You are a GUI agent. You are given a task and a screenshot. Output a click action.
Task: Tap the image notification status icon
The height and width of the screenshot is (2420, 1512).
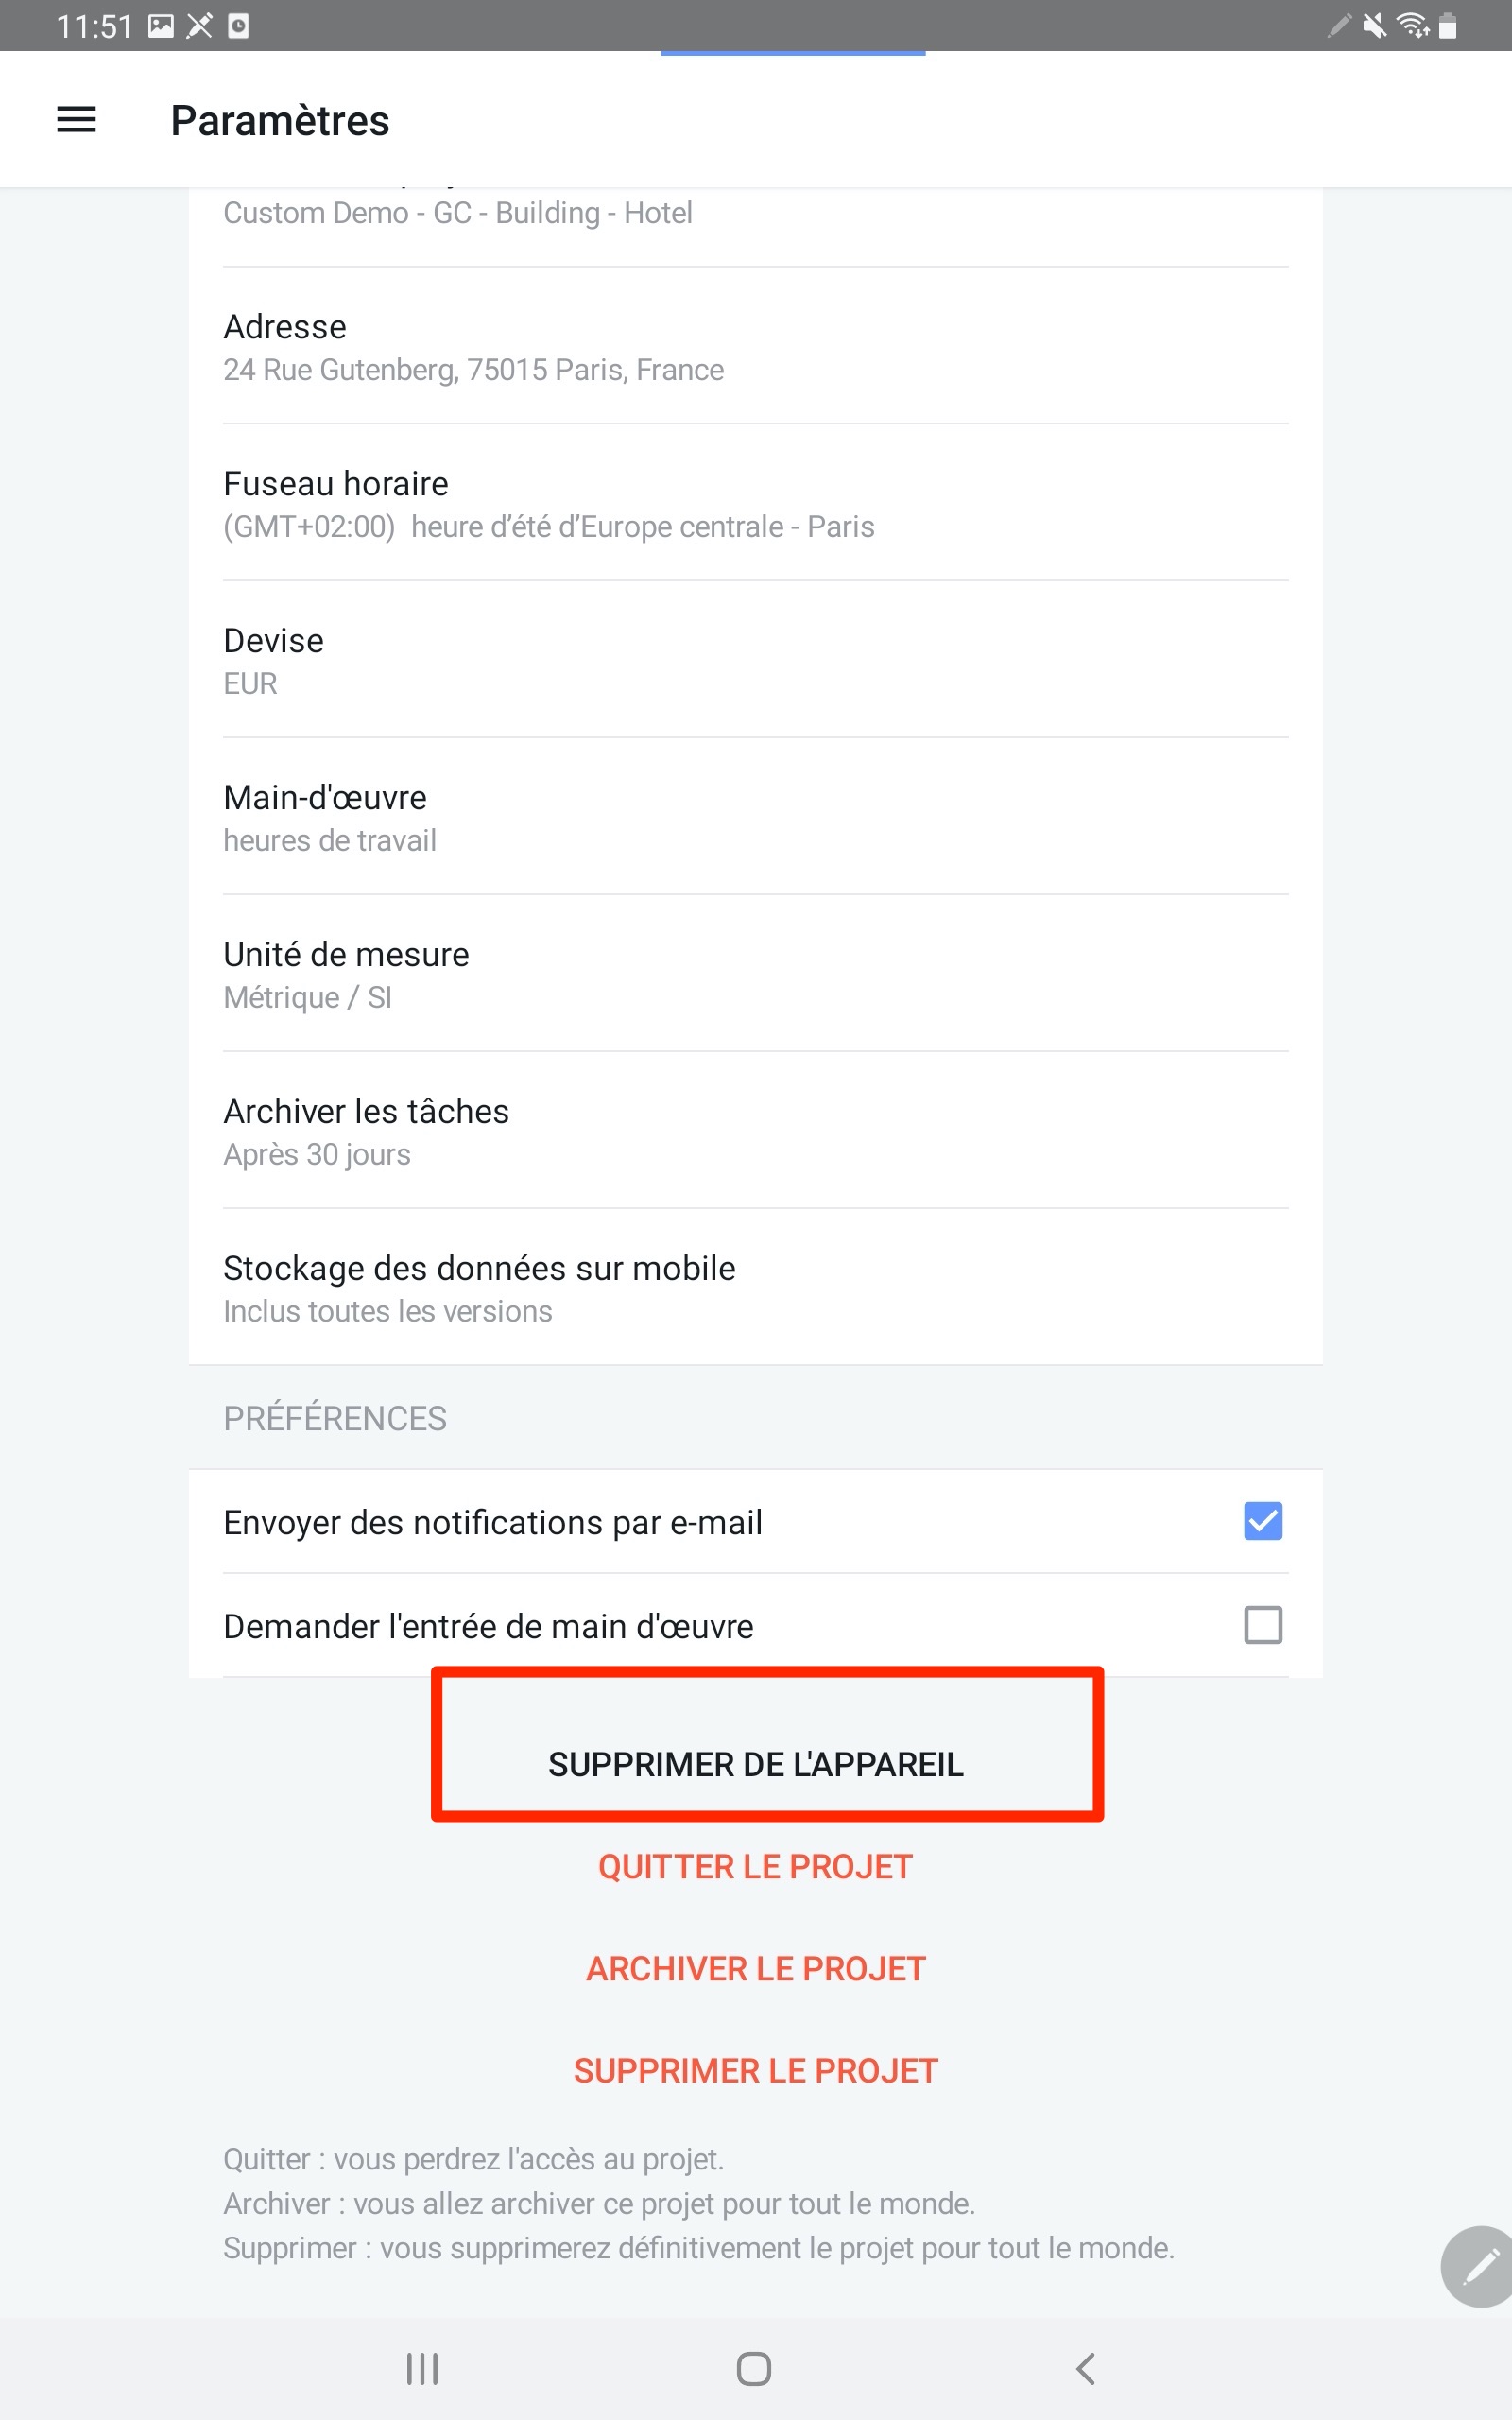(x=161, y=25)
